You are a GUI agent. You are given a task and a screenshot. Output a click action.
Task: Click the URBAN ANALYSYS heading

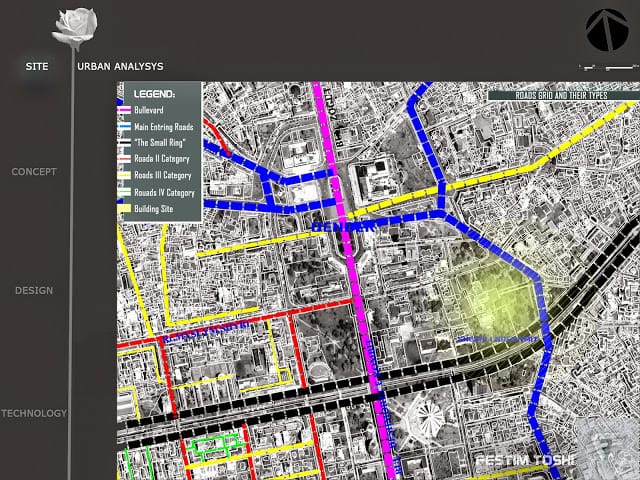[120, 67]
